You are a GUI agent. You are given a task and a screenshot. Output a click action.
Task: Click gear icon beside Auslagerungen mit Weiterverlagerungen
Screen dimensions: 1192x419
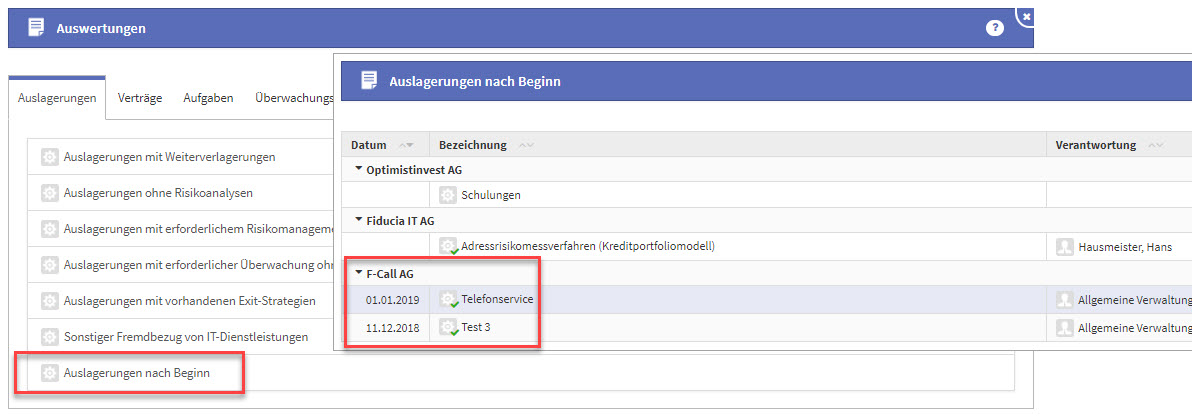click(x=49, y=157)
